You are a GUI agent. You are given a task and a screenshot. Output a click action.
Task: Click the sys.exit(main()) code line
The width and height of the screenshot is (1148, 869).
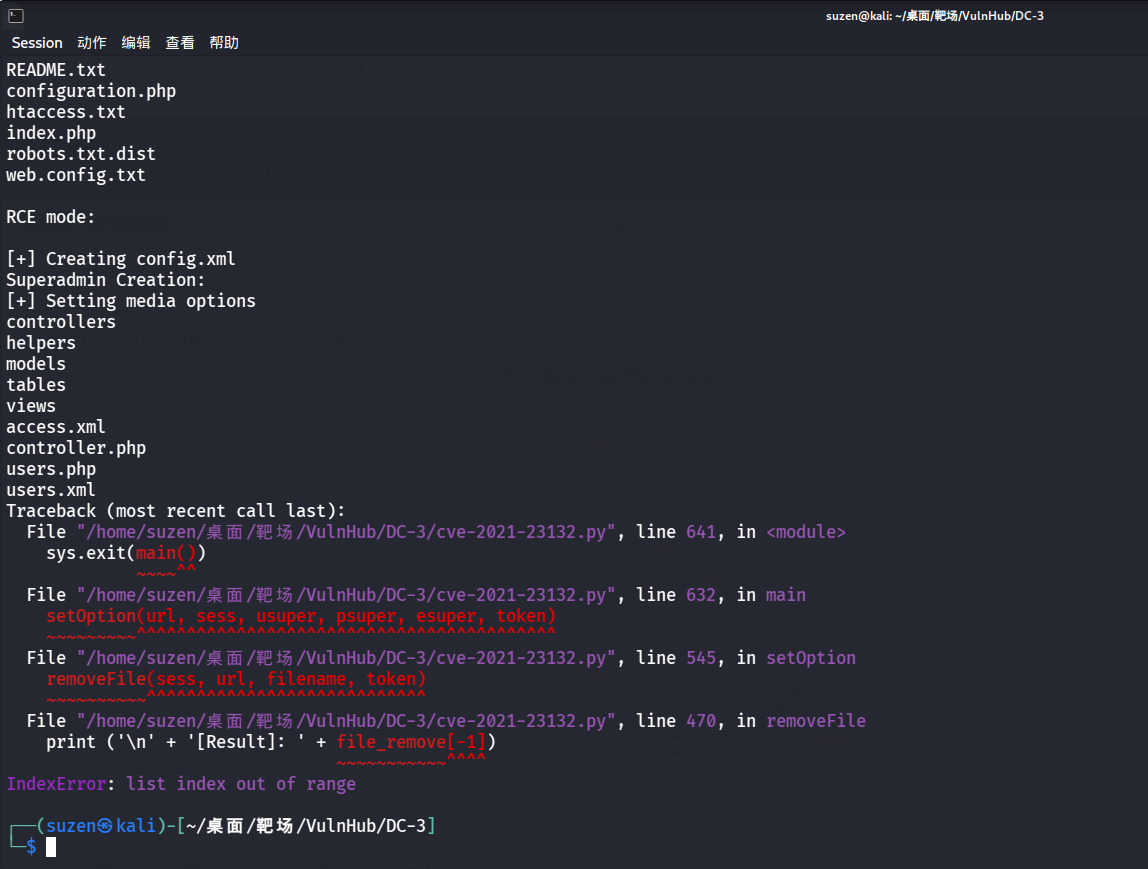click(x=126, y=553)
